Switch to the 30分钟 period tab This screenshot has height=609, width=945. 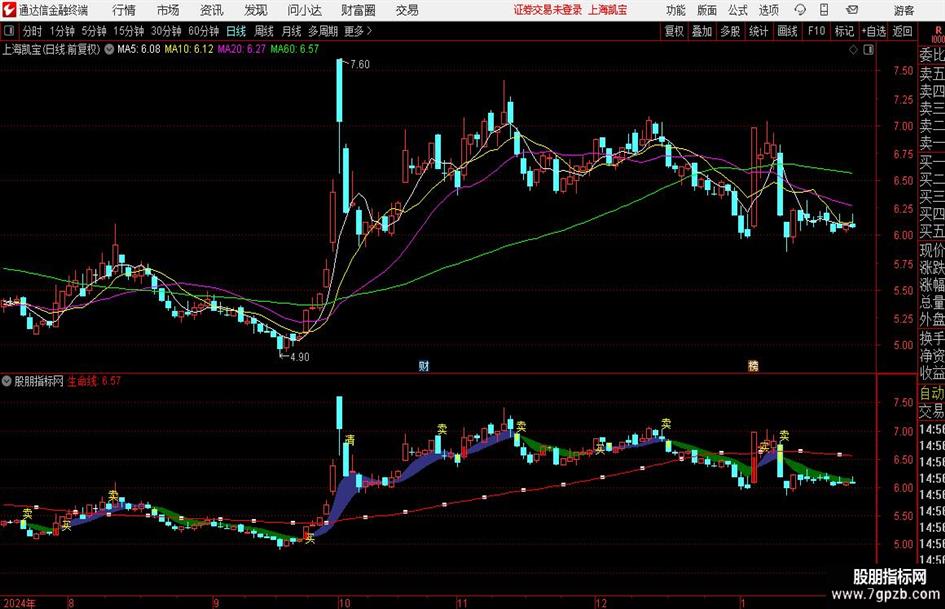(x=166, y=31)
